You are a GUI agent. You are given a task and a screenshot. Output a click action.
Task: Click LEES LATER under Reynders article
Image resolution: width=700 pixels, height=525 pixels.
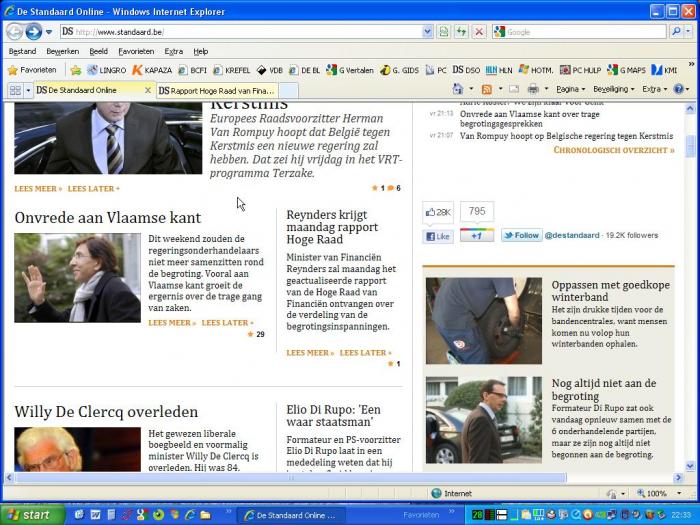pyautogui.click(x=365, y=353)
